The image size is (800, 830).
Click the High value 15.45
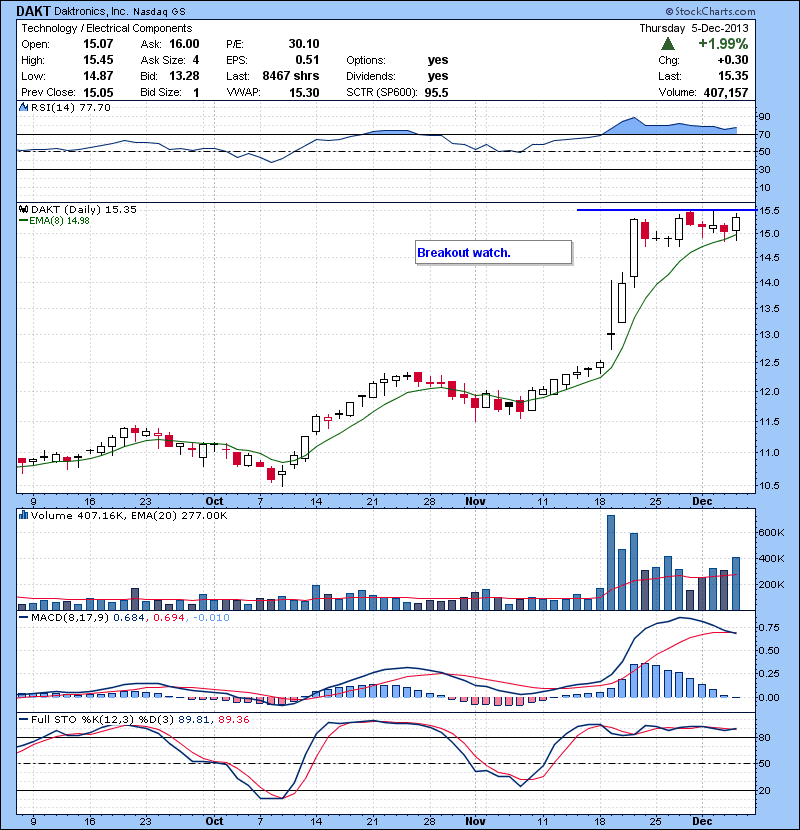click(98, 60)
